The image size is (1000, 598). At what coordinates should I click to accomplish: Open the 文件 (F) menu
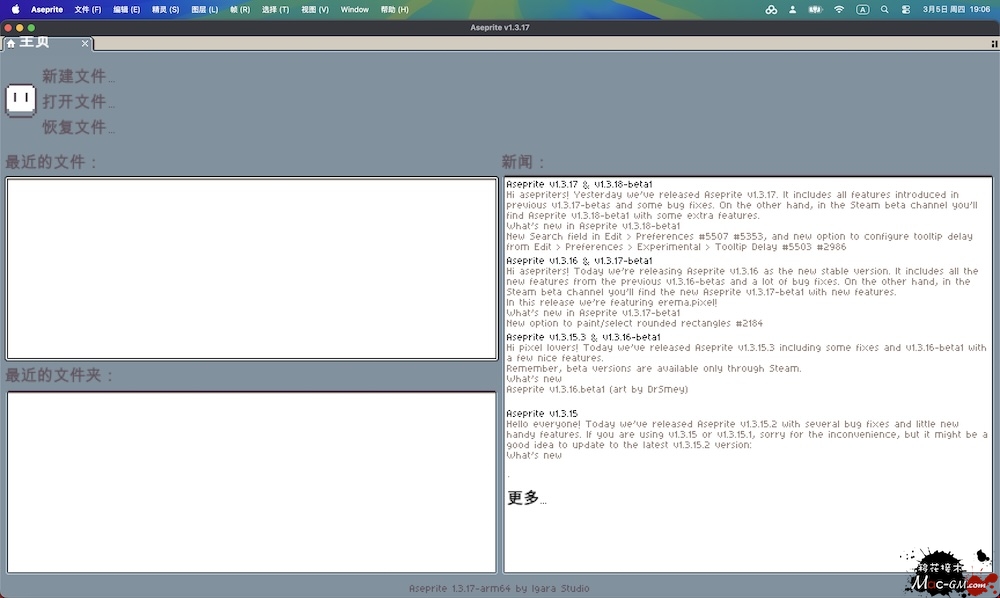pyautogui.click(x=88, y=9)
